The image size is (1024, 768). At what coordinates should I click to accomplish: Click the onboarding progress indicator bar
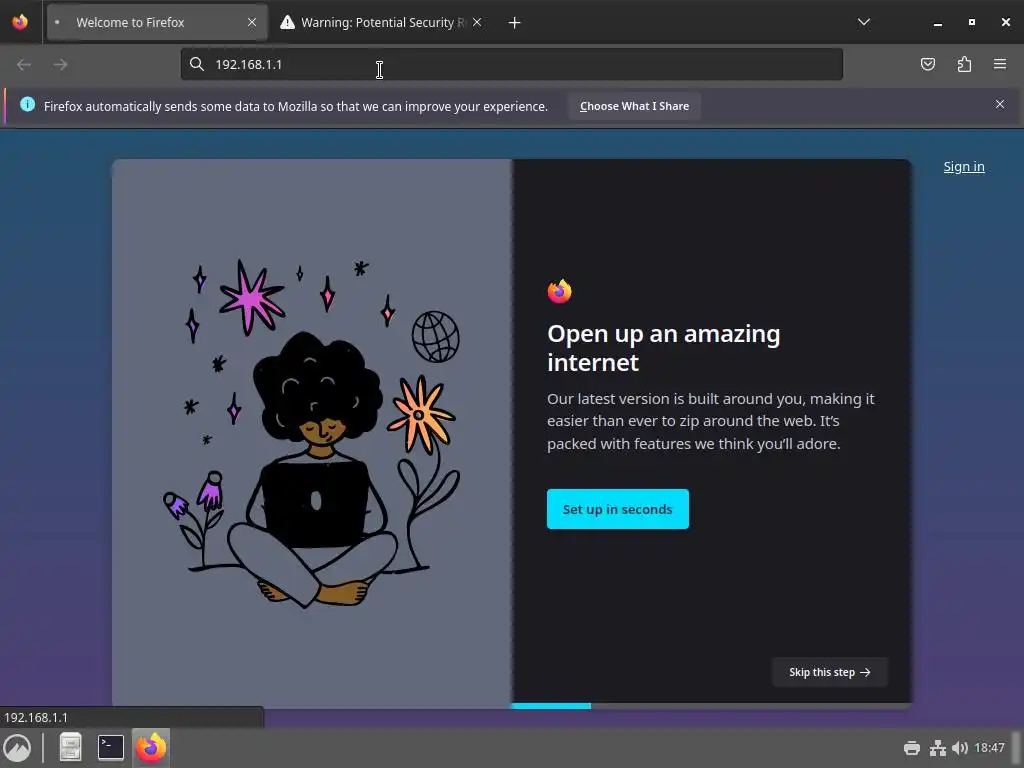pyautogui.click(x=711, y=706)
